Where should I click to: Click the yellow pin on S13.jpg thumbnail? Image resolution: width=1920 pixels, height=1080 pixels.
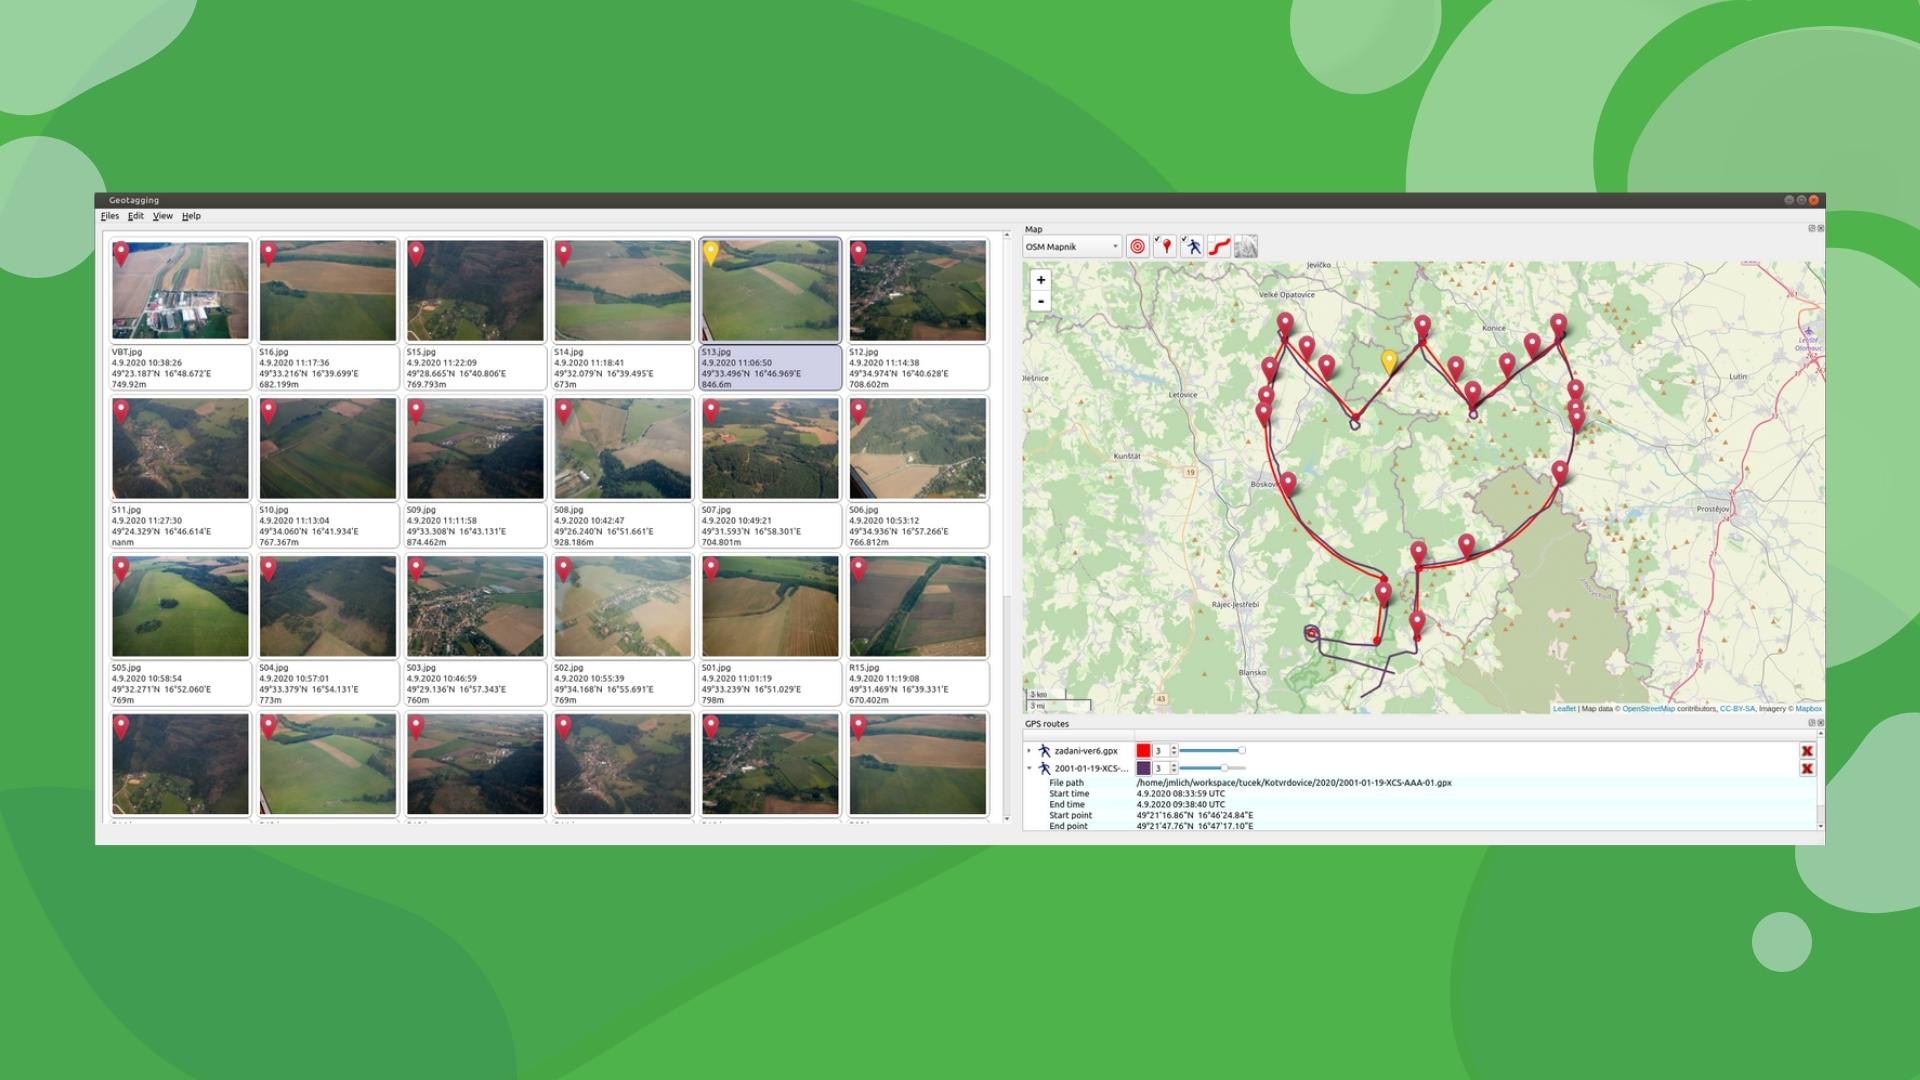(x=711, y=254)
